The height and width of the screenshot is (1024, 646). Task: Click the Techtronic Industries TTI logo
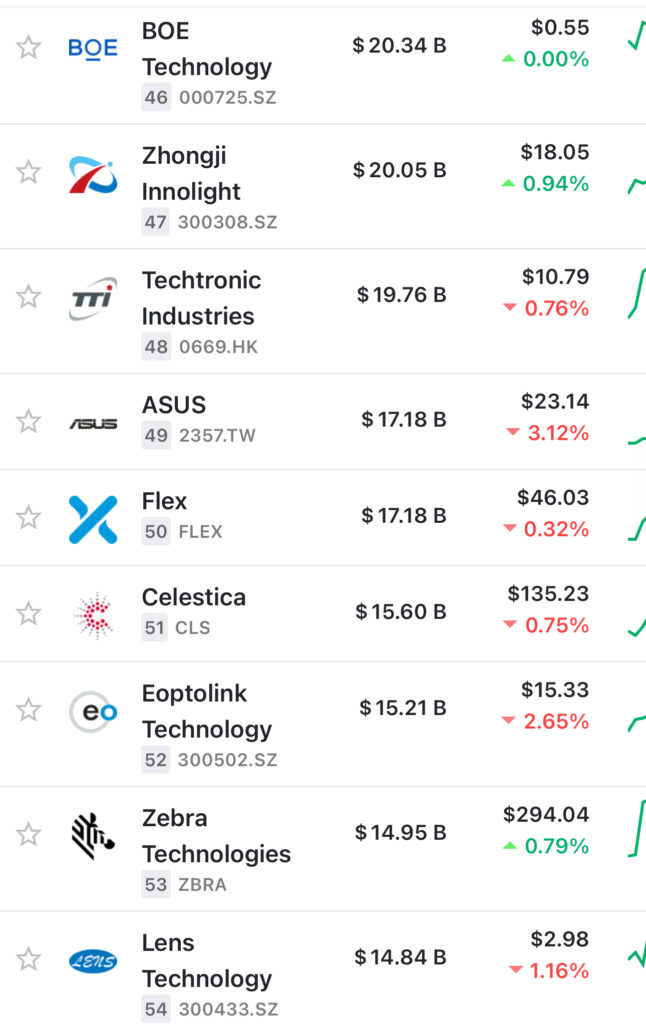coord(93,298)
